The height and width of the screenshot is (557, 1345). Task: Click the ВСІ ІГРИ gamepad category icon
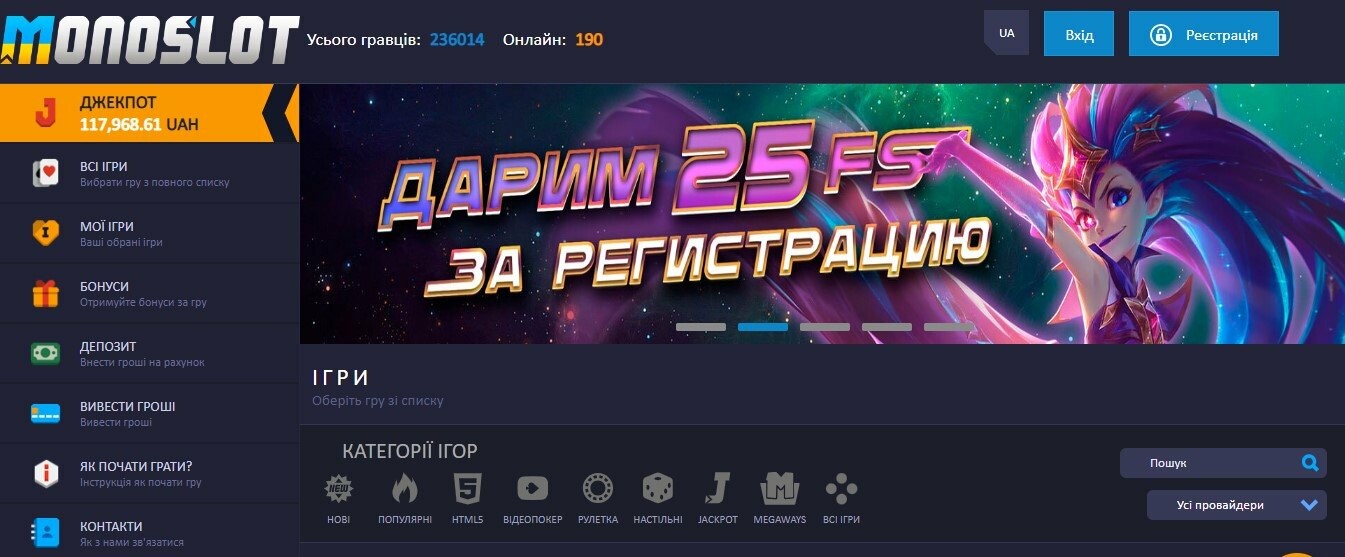(841, 489)
